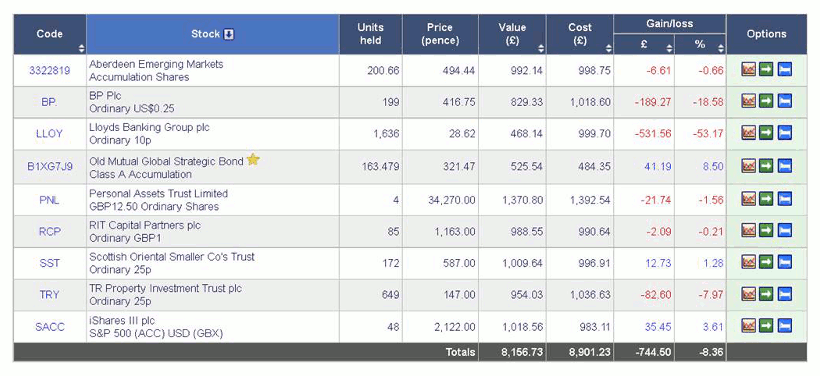Click green arrow for Scottish Oriental Smaller Co's
820x376 pixels.
(766, 262)
